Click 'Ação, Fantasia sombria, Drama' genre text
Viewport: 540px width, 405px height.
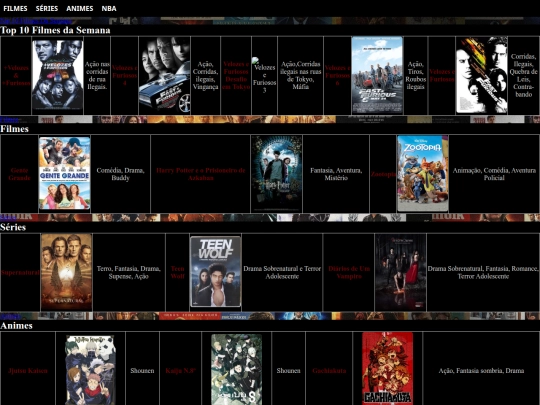pos(481,371)
